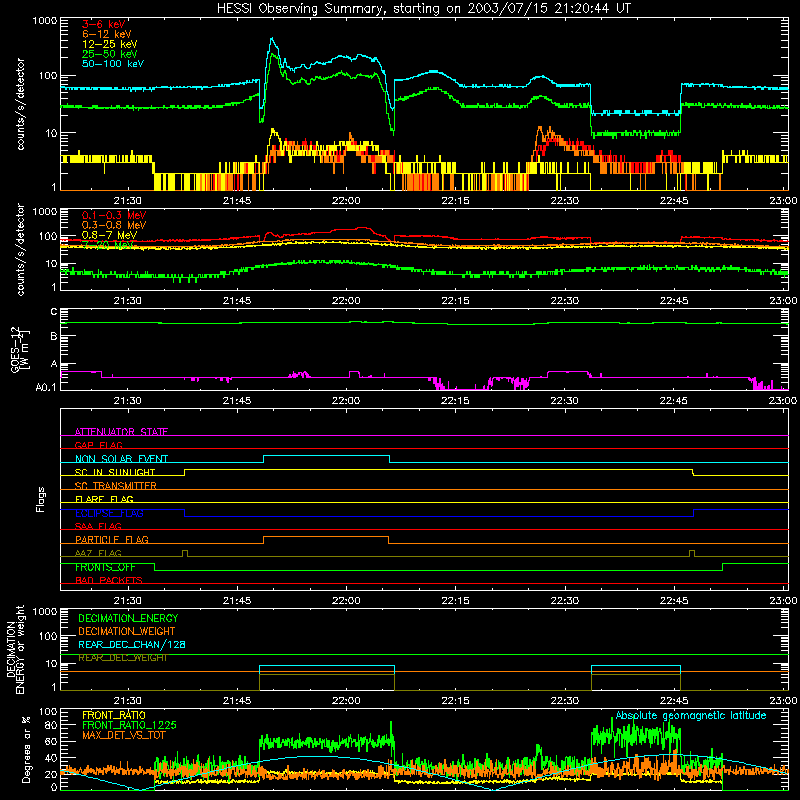Select the NON_SOLAR_EVENT flag label
The height and width of the screenshot is (800, 800).
[x=121, y=459]
